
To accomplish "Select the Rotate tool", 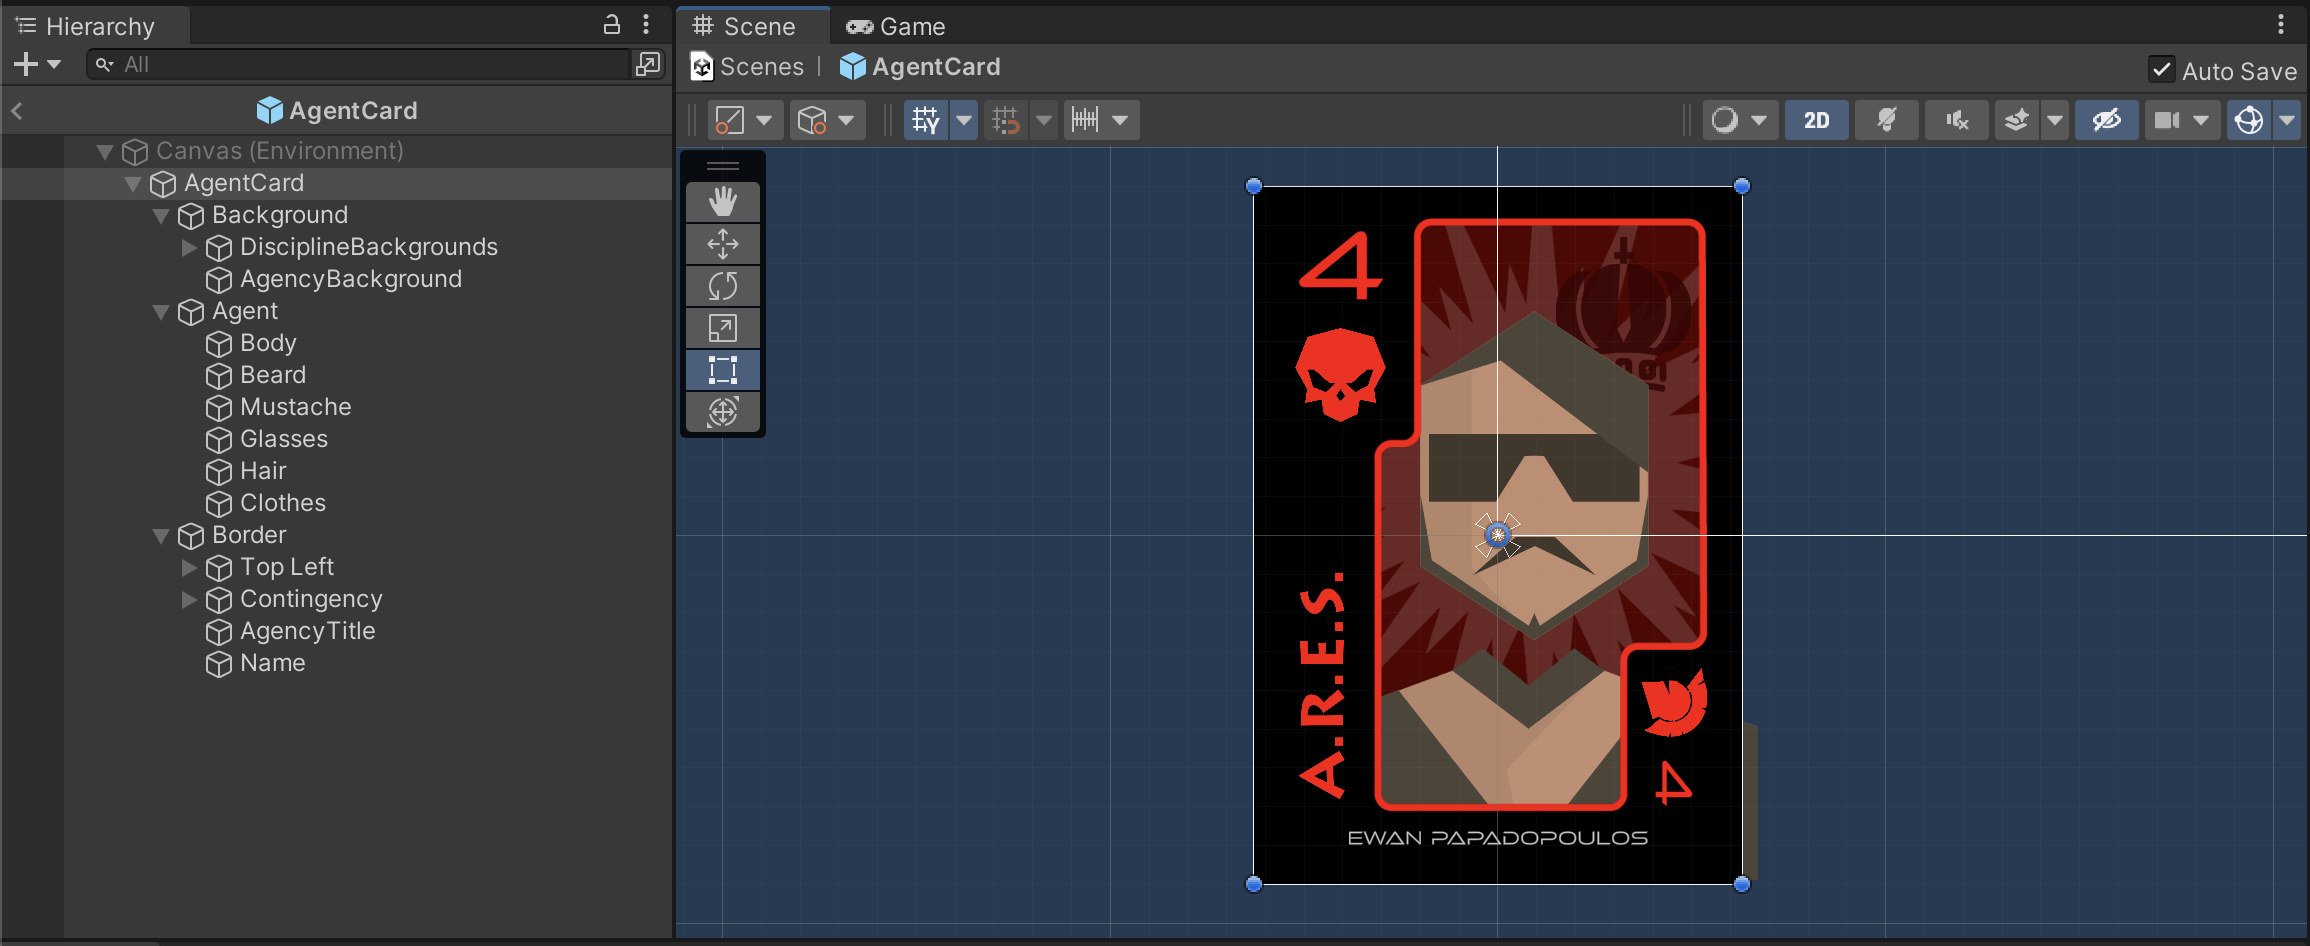I will (722, 286).
